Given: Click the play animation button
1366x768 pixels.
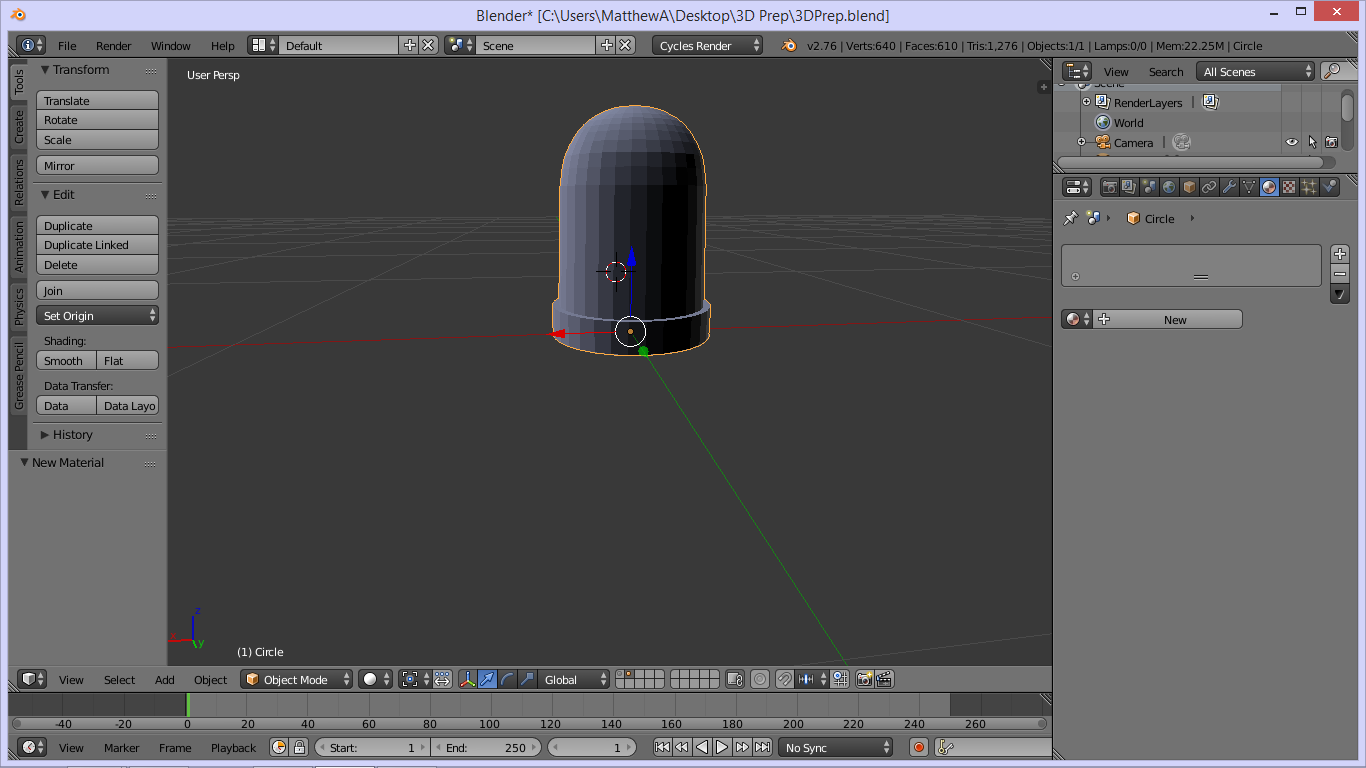Looking at the screenshot, I should pyautogui.click(x=722, y=747).
